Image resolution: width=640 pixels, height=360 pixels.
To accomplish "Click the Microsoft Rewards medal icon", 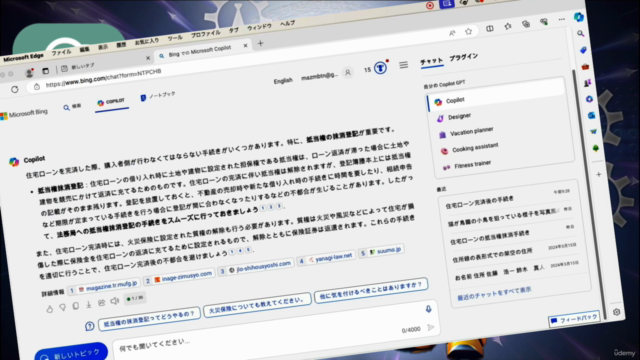I will [380, 68].
